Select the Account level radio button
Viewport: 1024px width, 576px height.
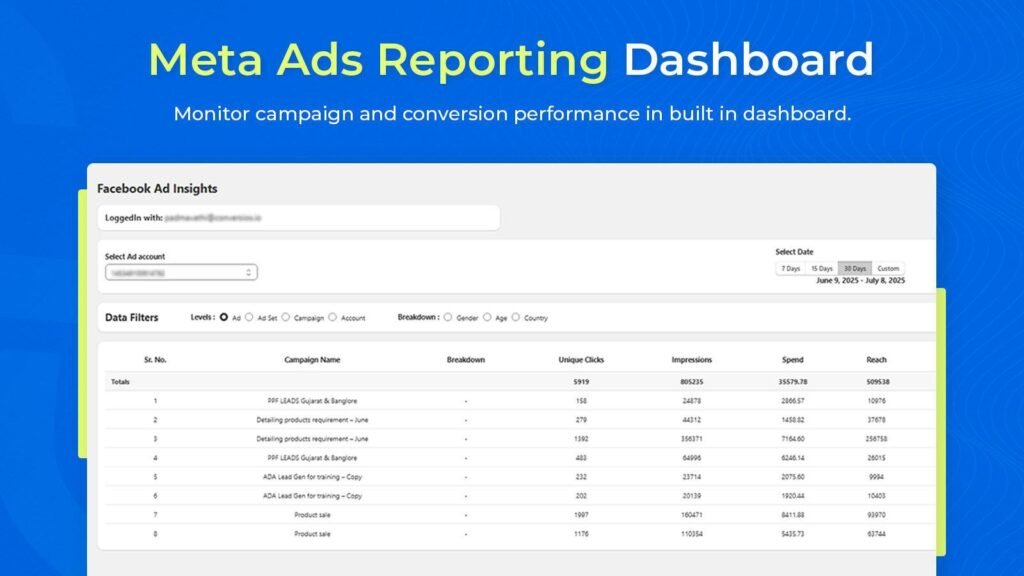(332, 317)
